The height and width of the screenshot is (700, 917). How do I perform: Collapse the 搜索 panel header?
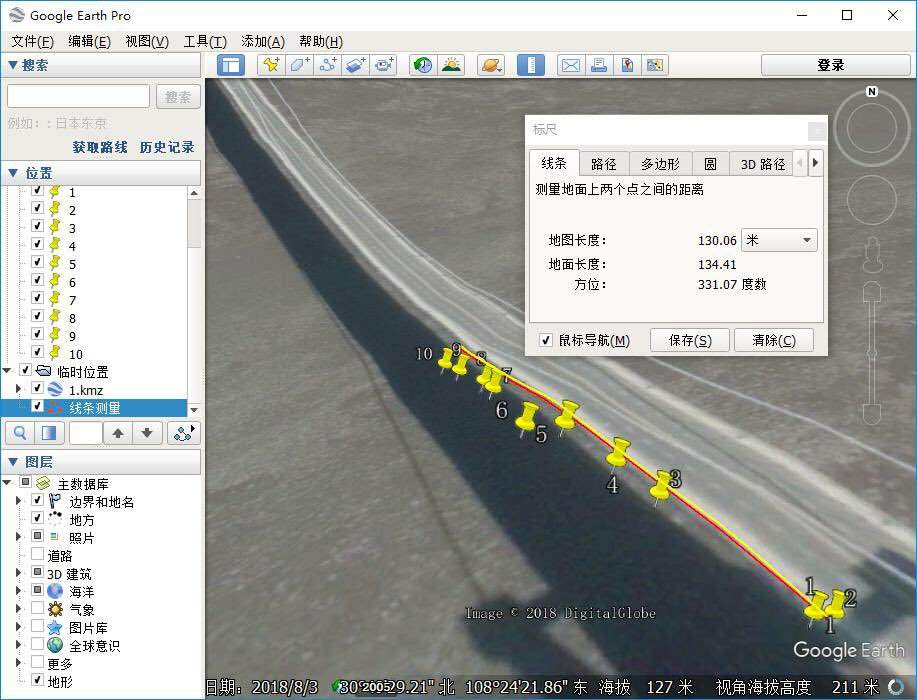point(13,65)
